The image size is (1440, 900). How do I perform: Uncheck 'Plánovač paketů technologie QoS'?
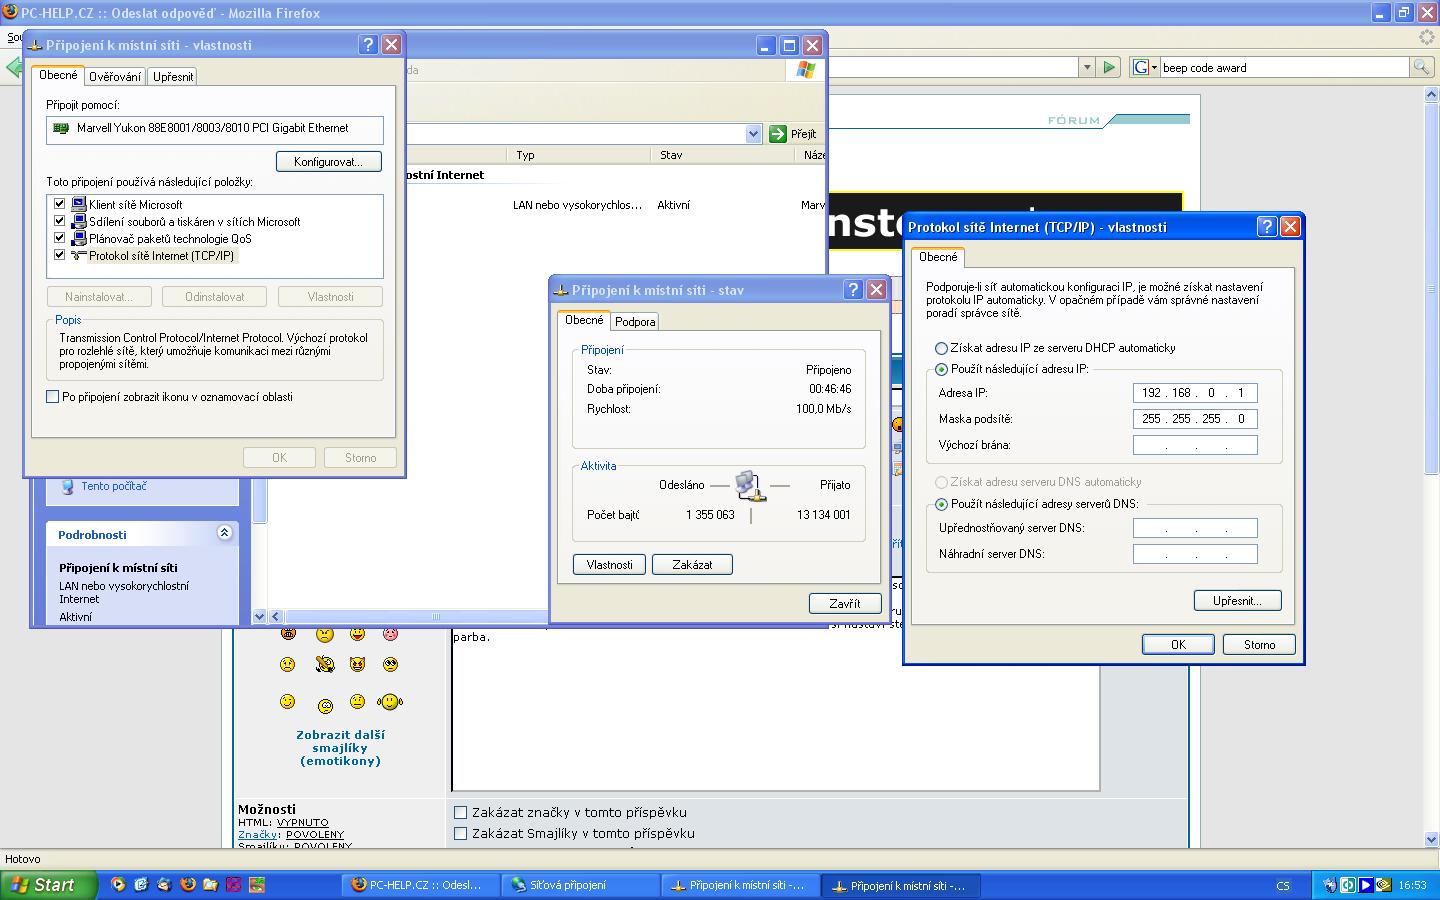pos(59,238)
